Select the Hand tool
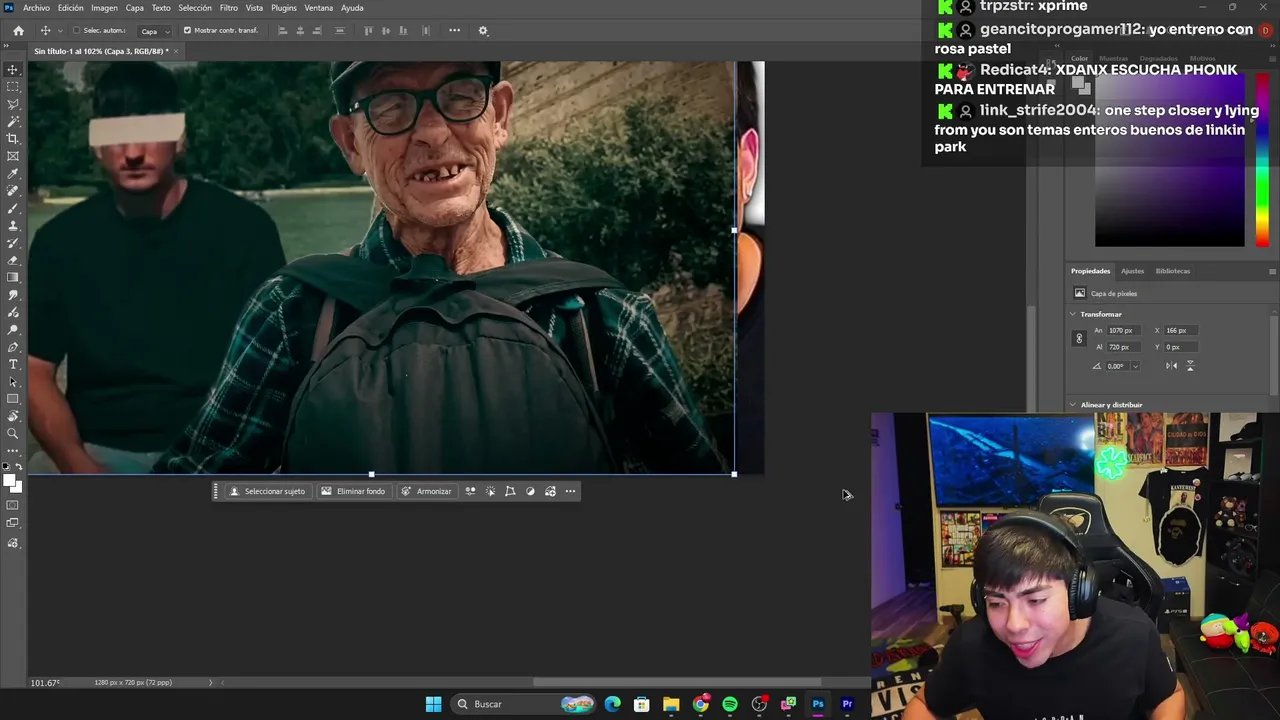 [13, 416]
